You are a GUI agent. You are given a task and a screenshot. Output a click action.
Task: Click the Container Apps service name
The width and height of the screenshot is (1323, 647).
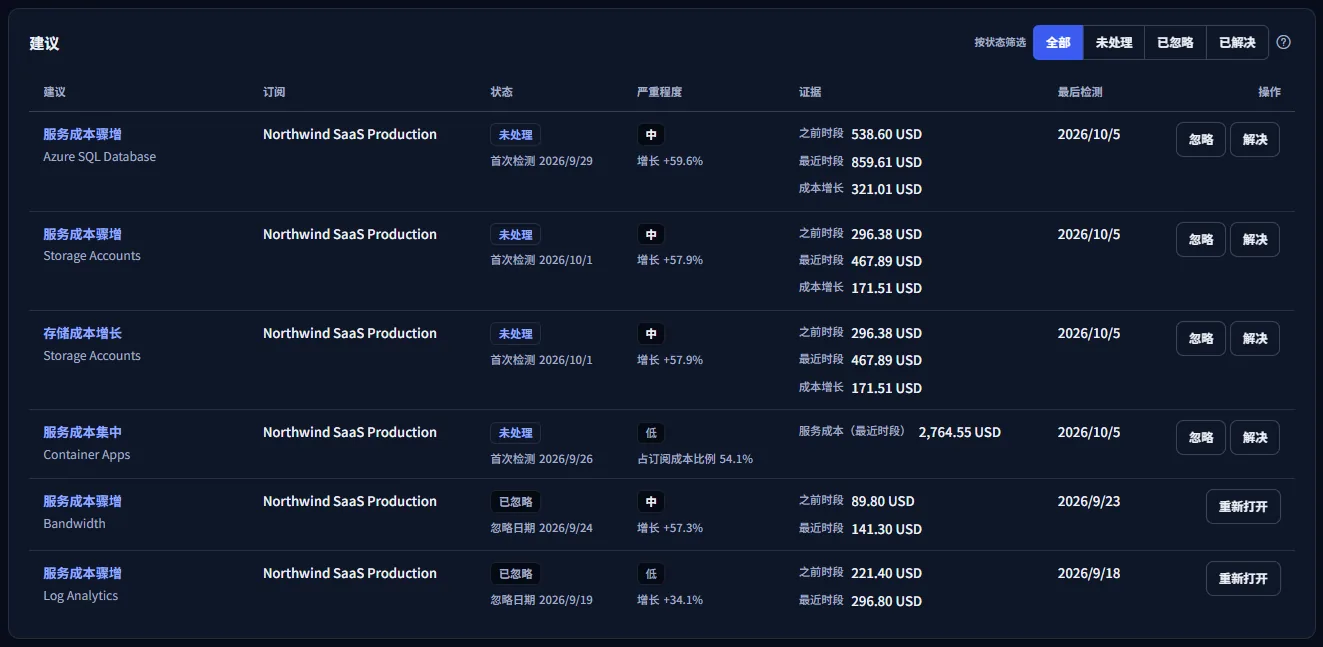pos(86,455)
